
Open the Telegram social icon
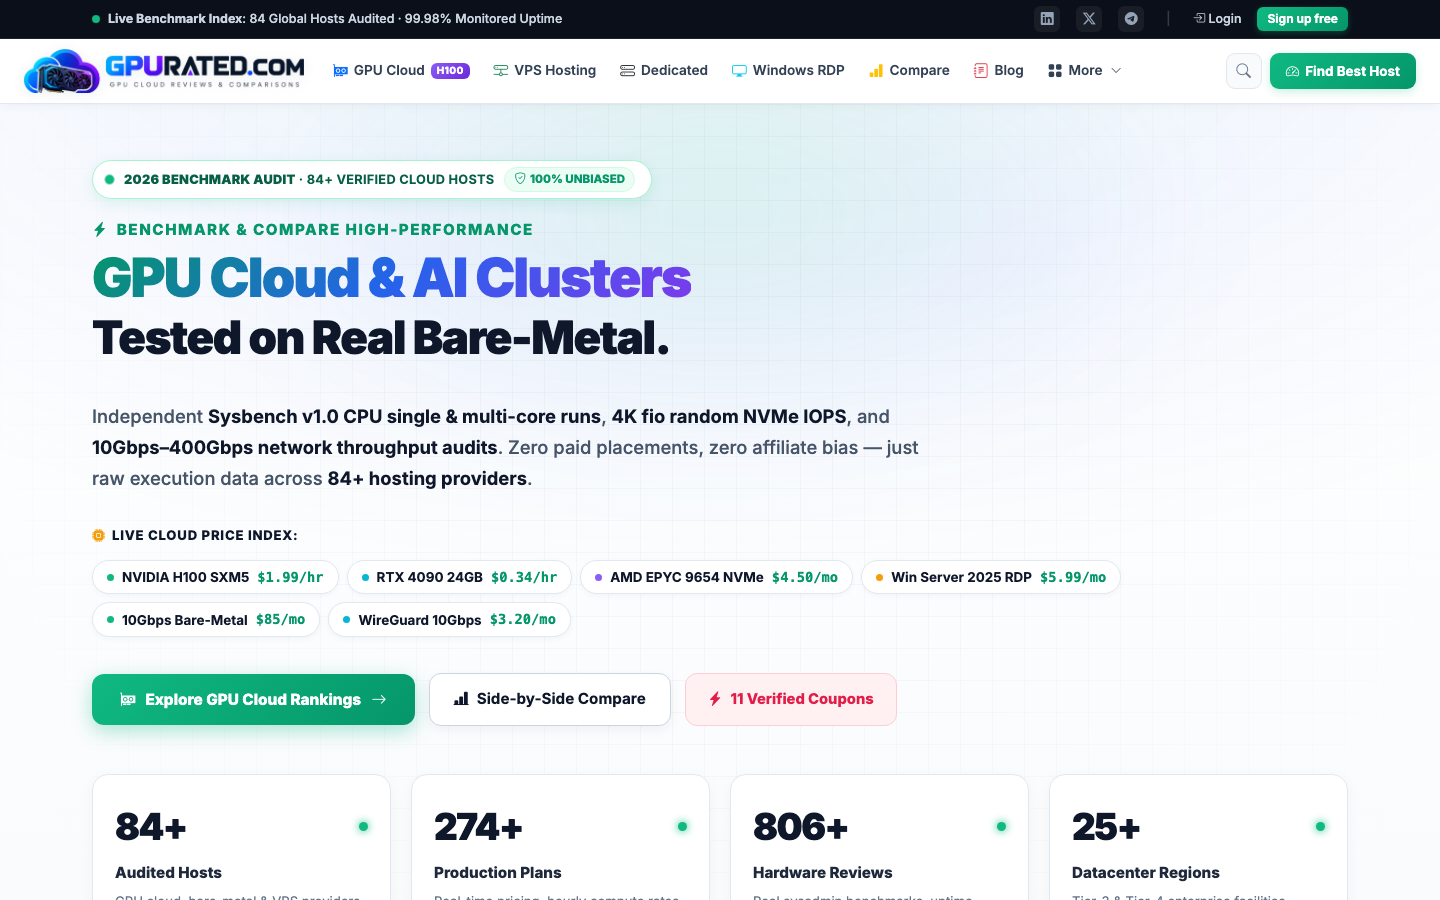(x=1131, y=19)
